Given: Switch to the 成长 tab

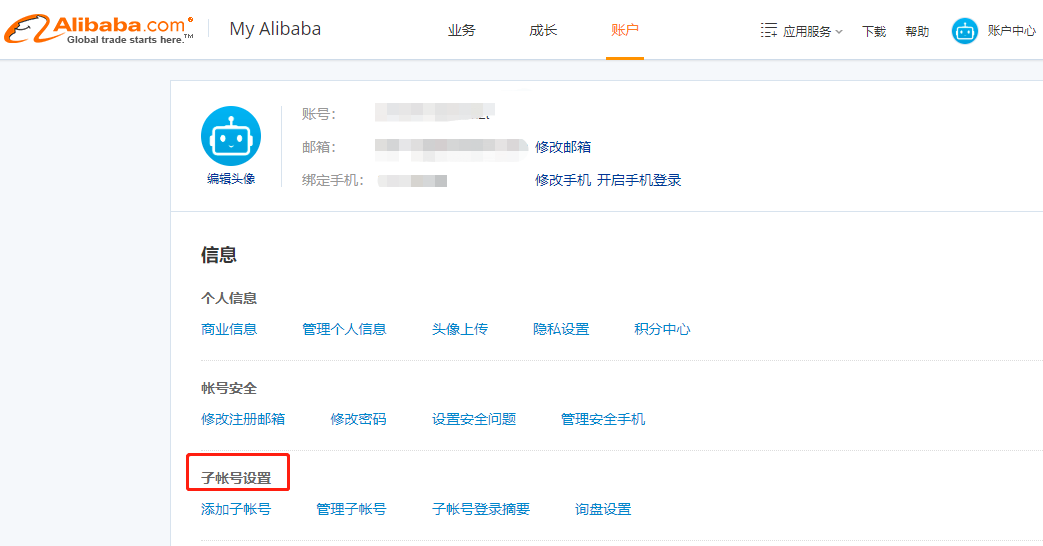Looking at the screenshot, I should coord(543,31).
